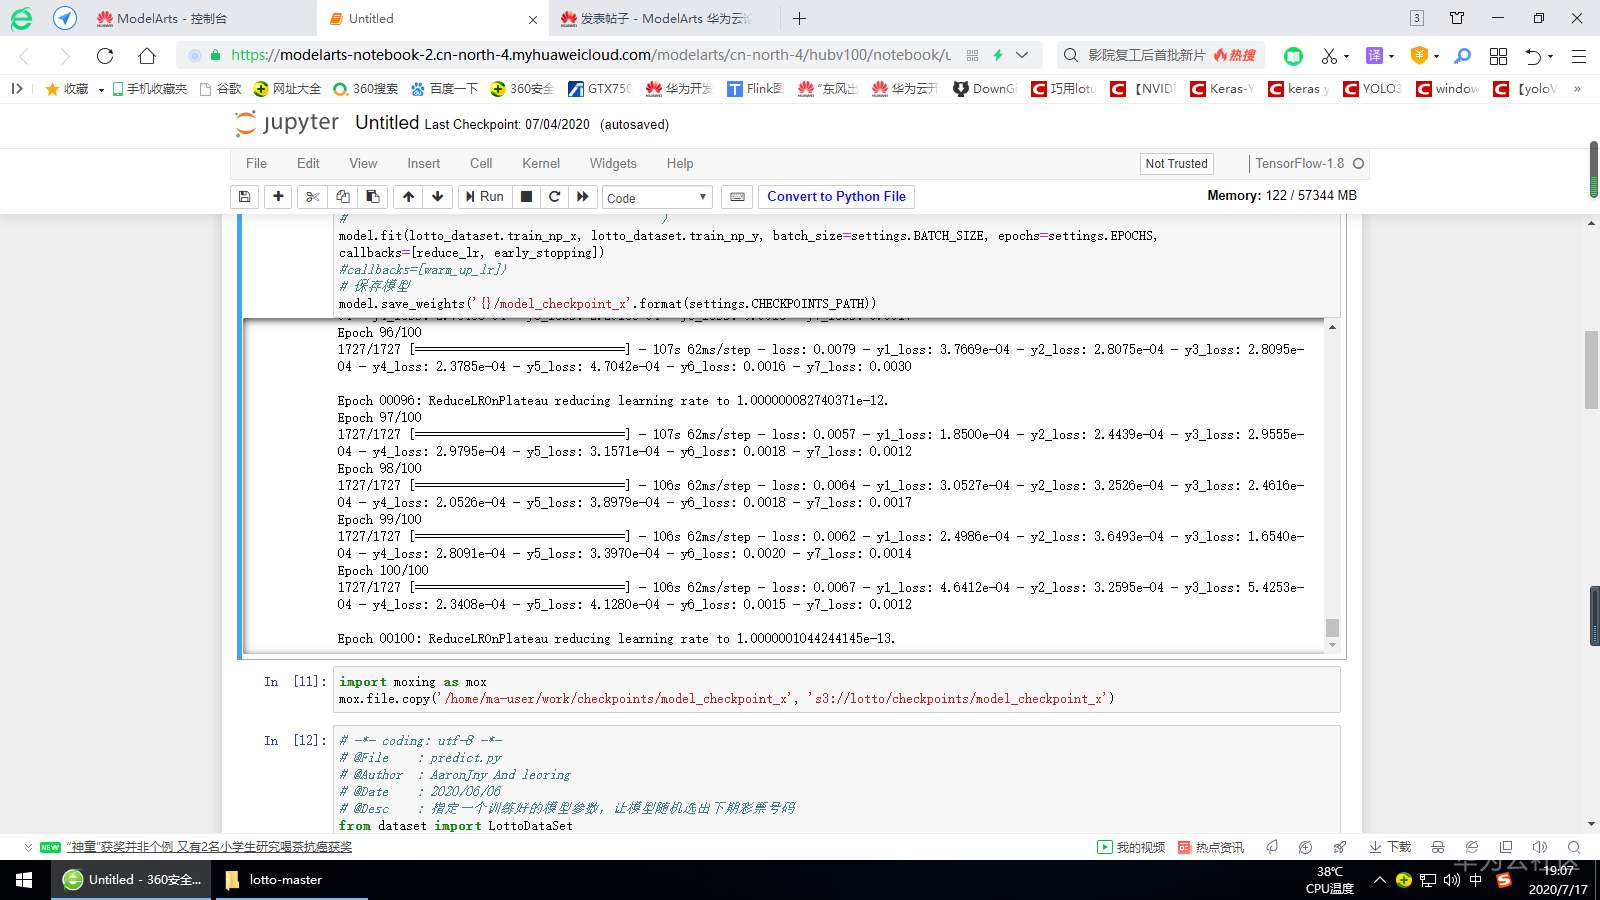The width and height of the screenshot is (1600, 900).
Task: Interrupt the kernel with the stop icon
Action: [x=526, y=197]
